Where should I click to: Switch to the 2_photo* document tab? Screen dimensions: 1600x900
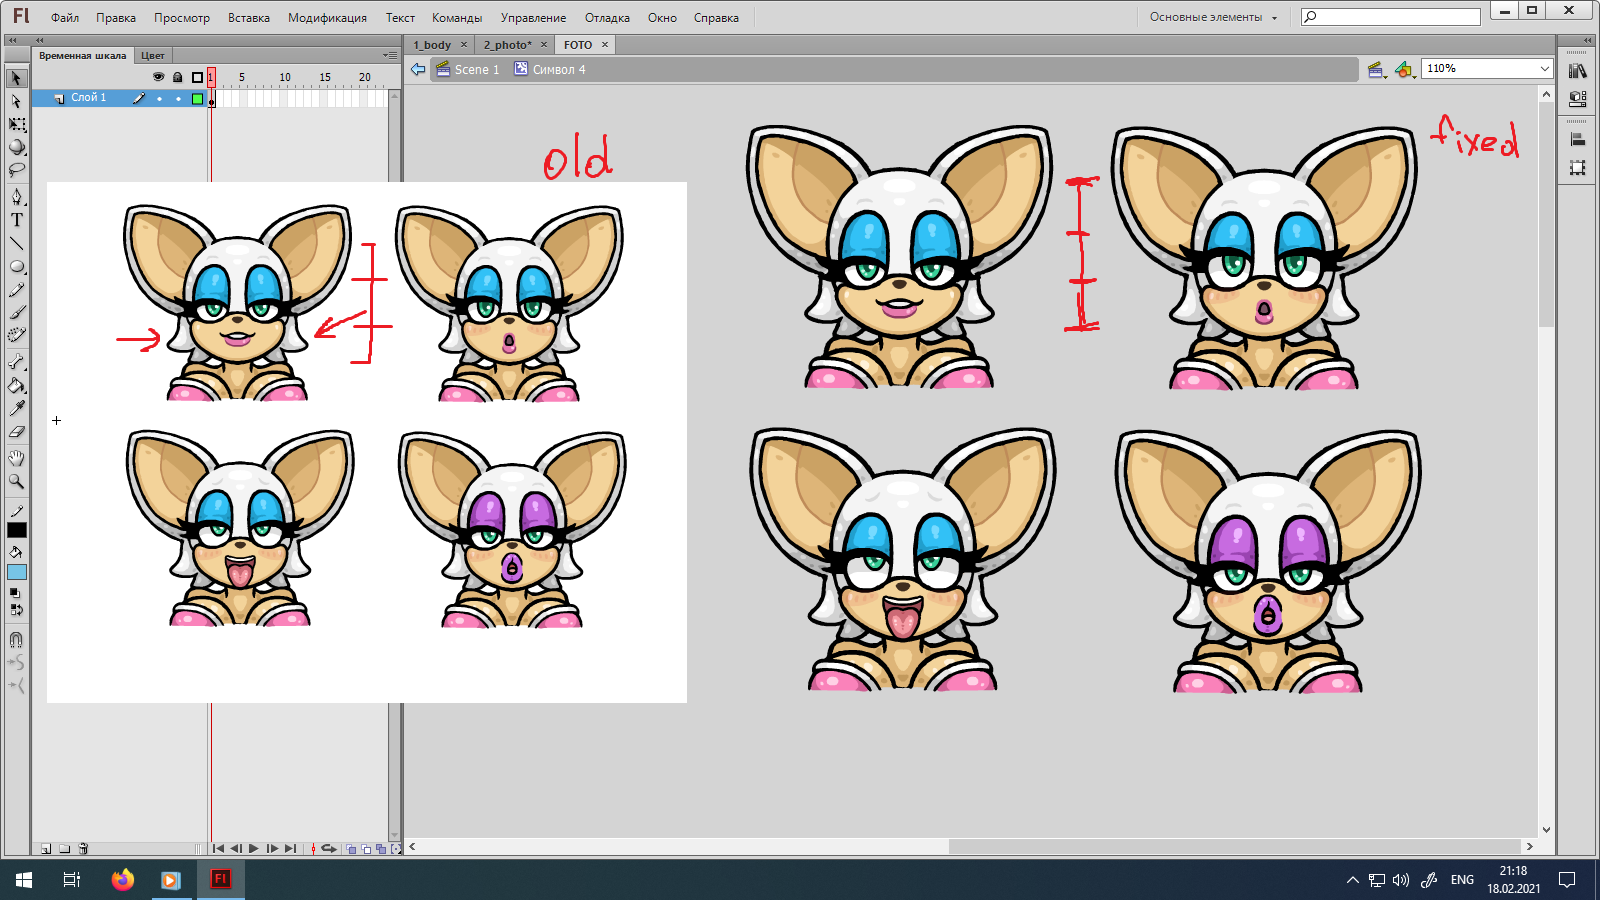pos(508,45)
